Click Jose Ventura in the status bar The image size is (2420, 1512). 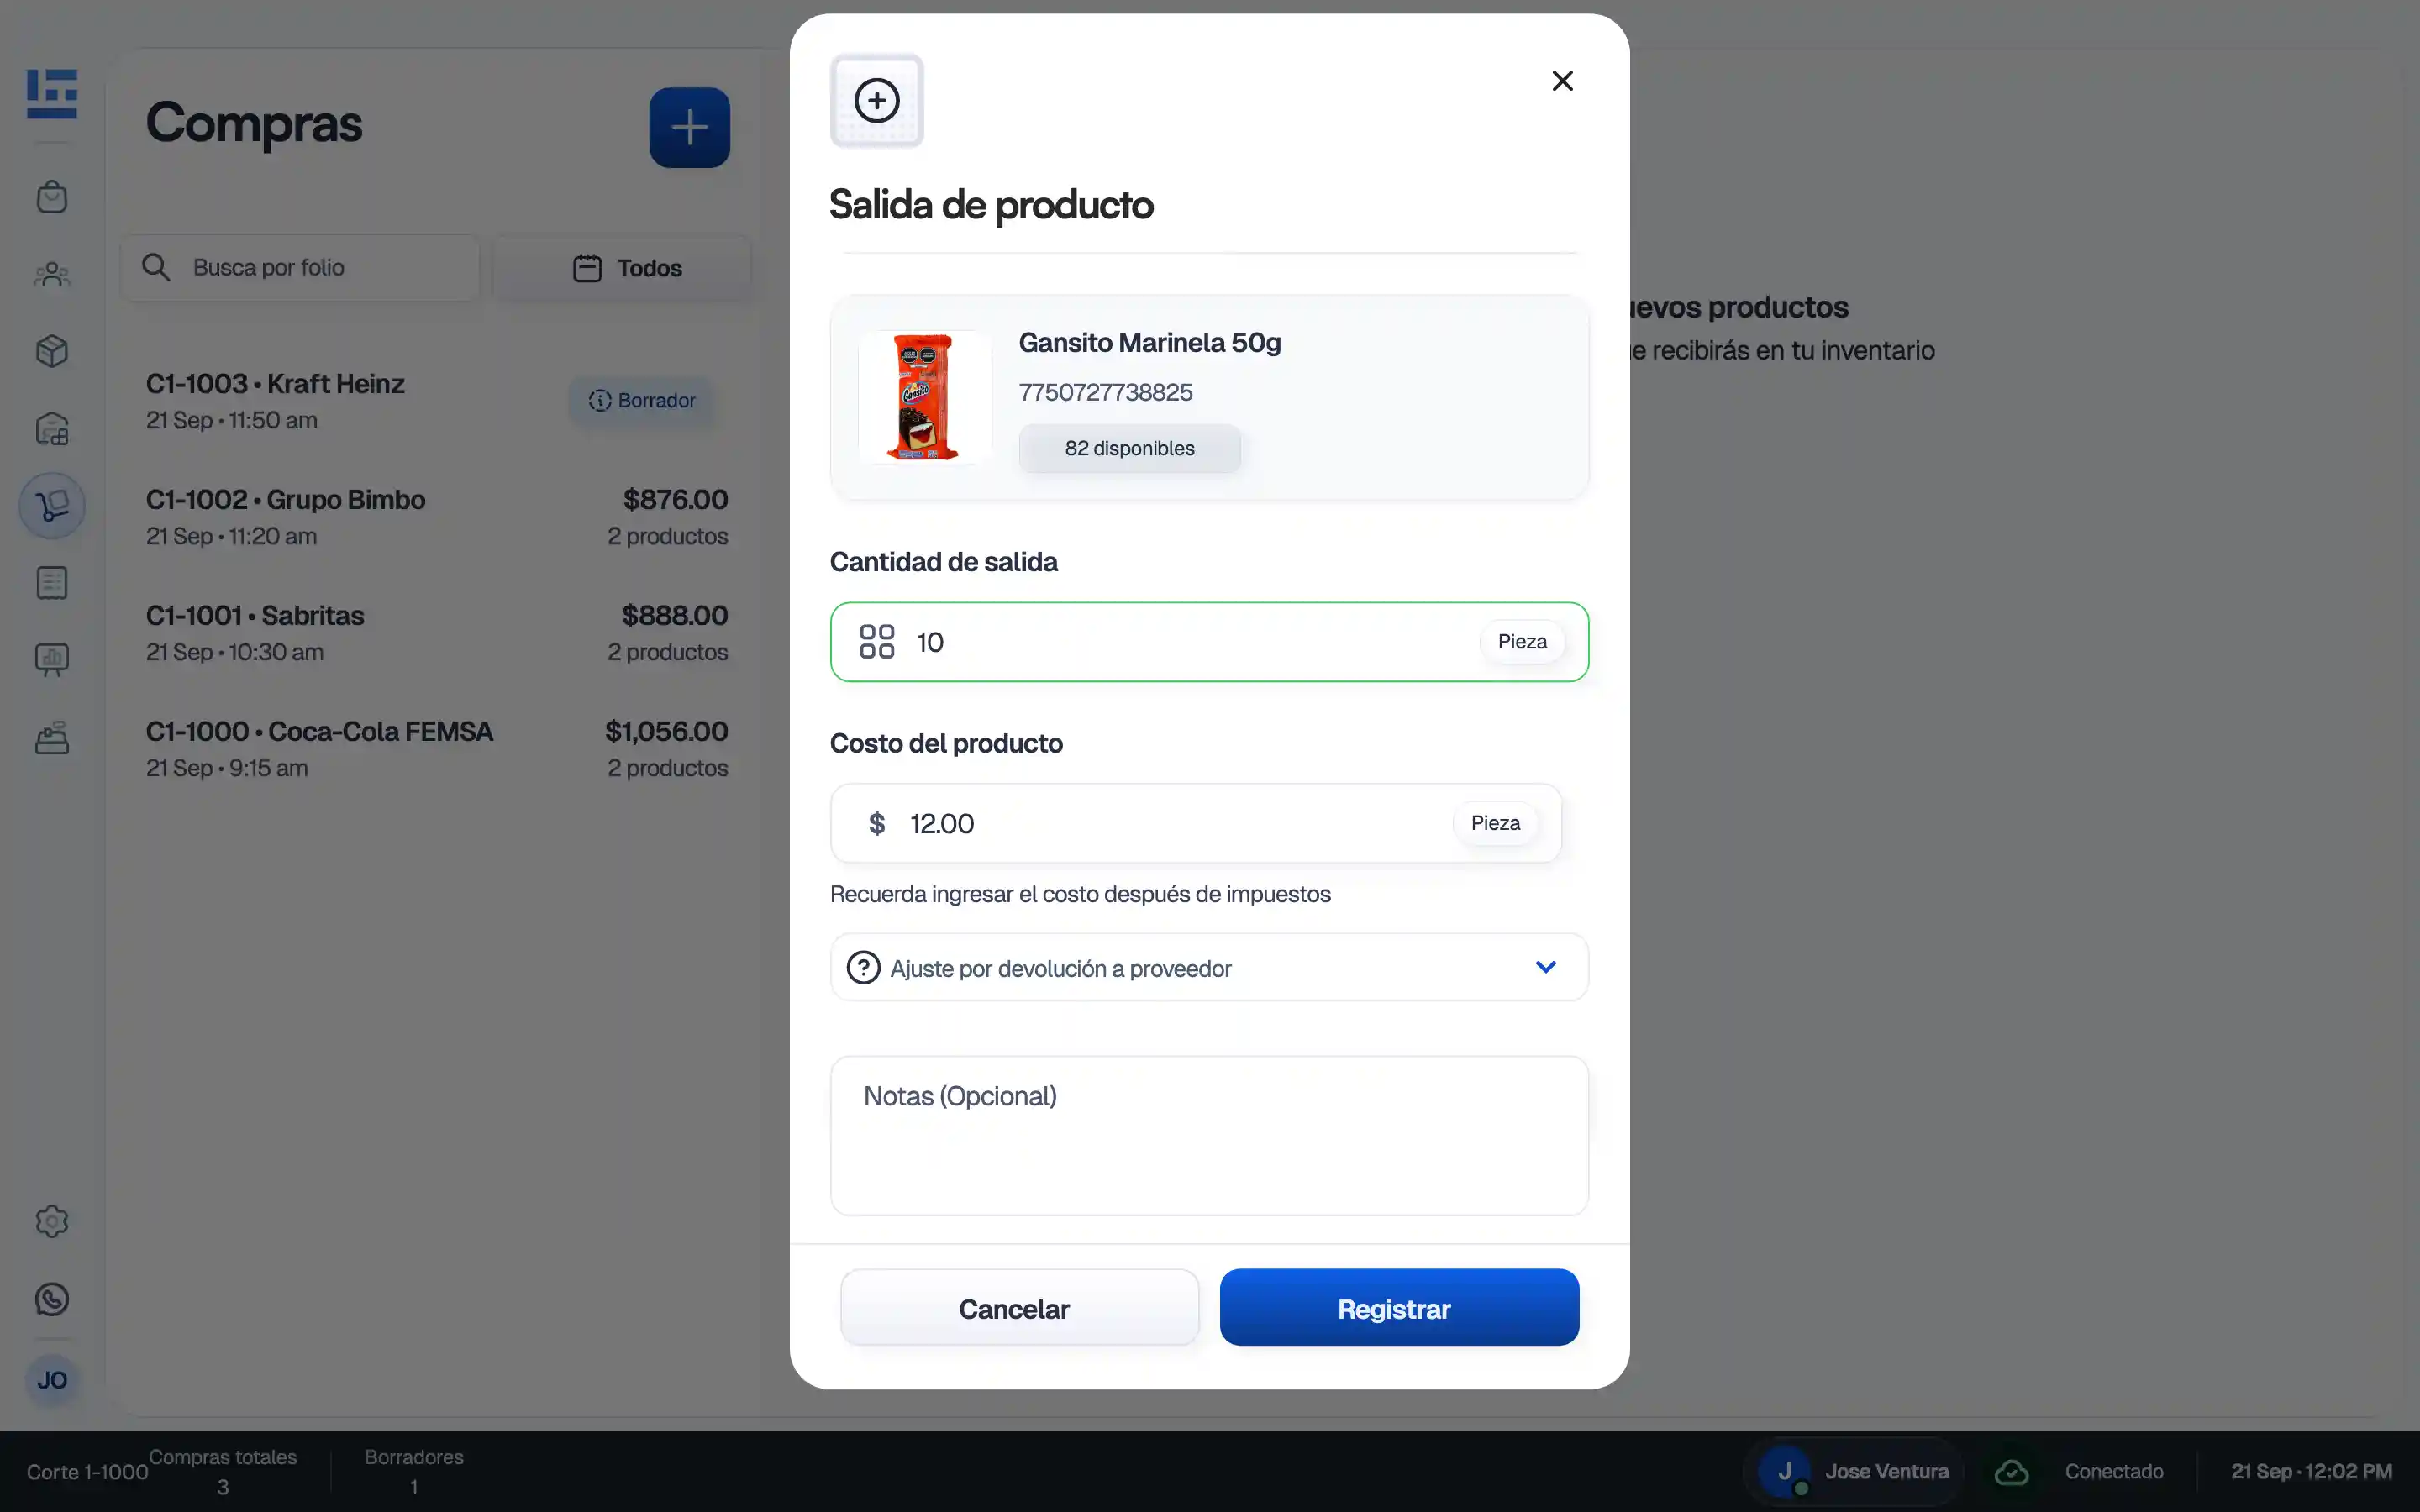click(1855, 1472)
